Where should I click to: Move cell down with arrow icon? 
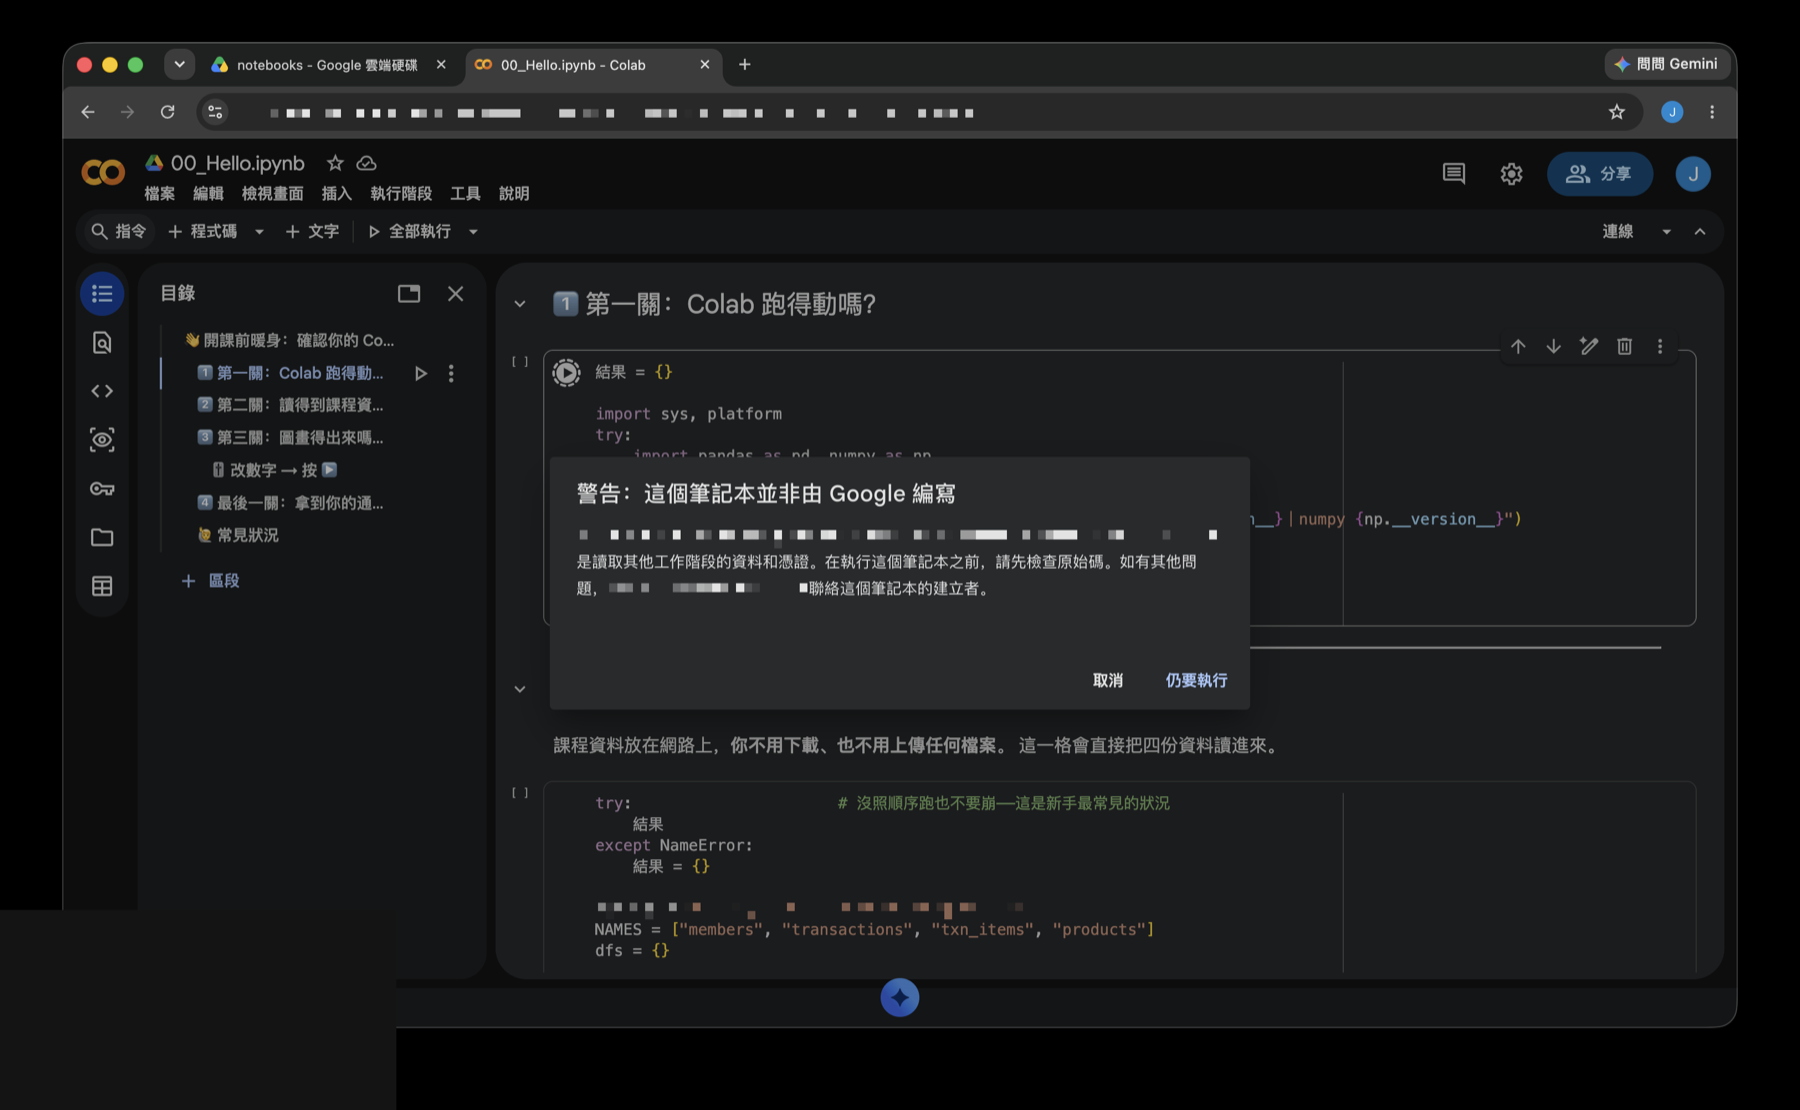pyautogui.click(x=1553, y=346)
